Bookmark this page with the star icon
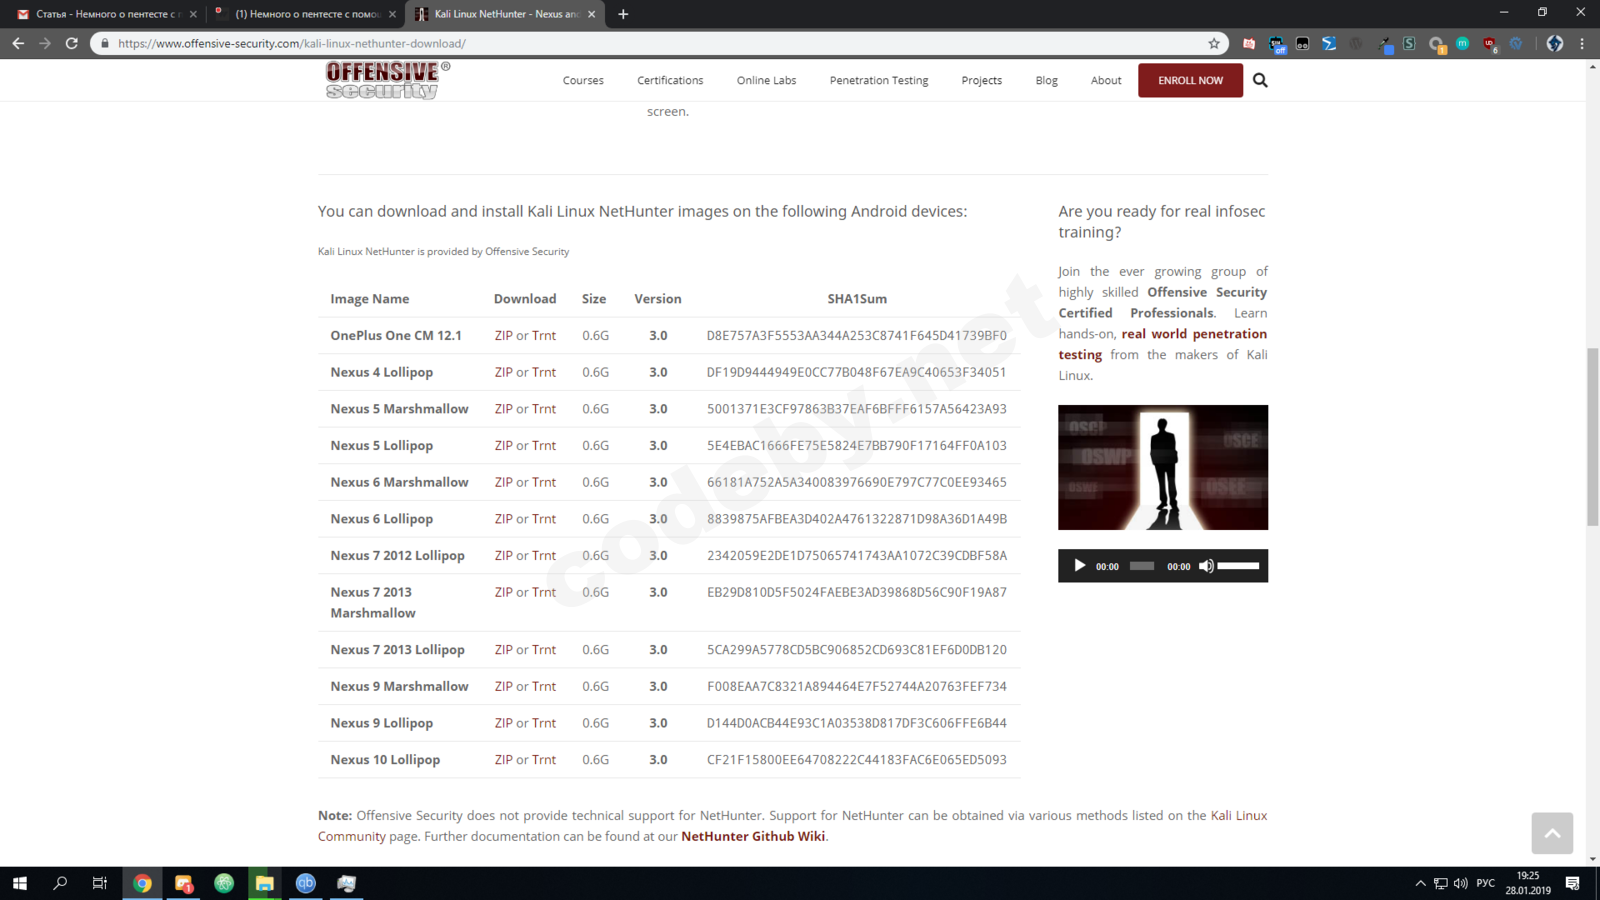The width and height of the screenshot is (1600, 900). pos(1214,43)
